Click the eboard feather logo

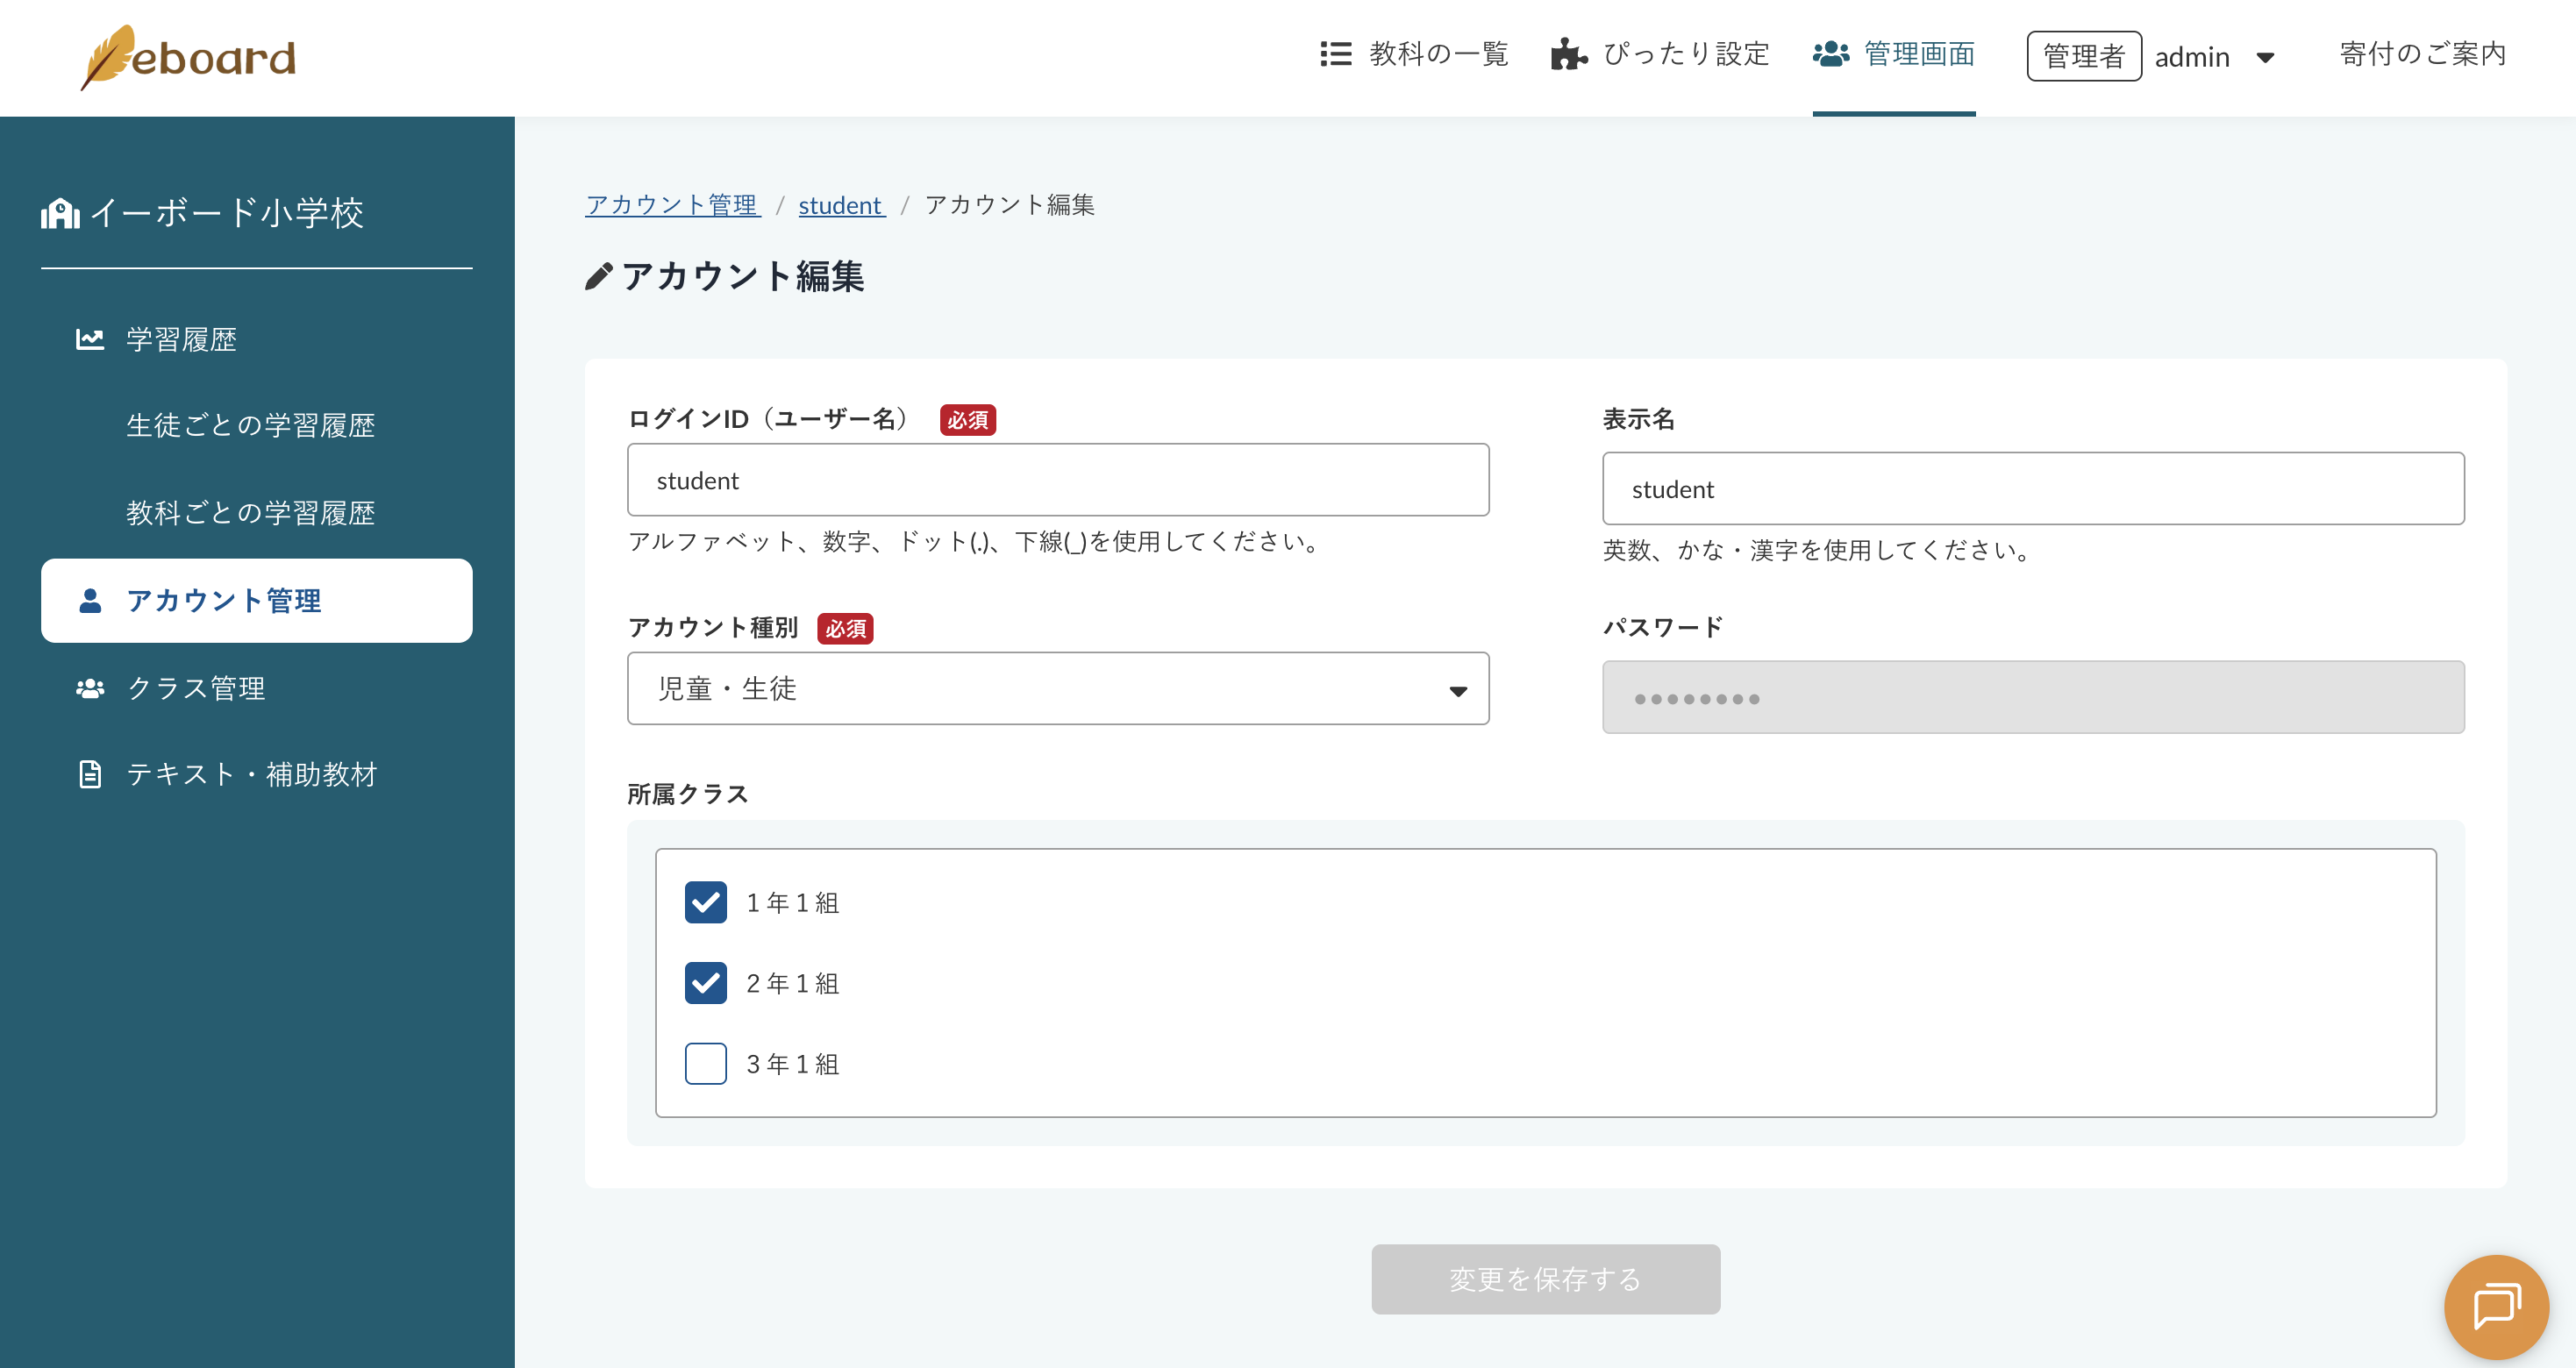[188, 57]
